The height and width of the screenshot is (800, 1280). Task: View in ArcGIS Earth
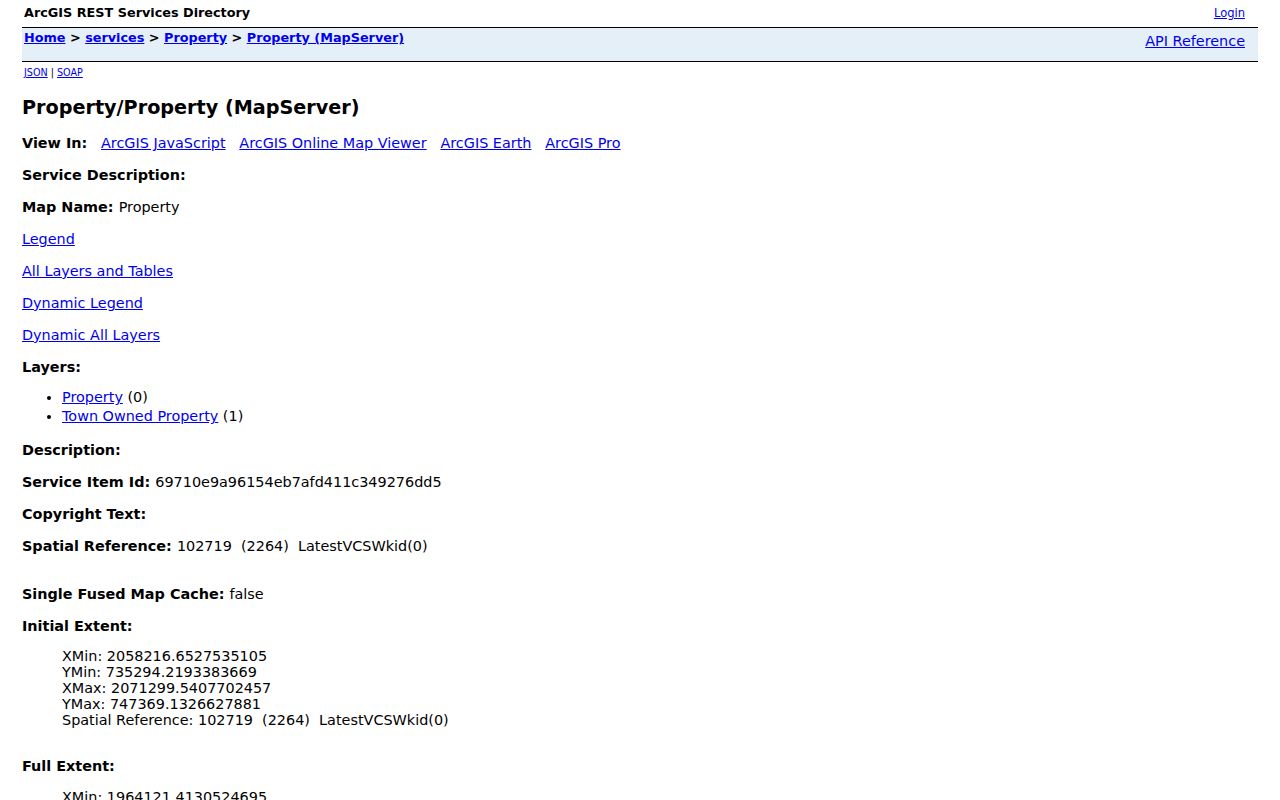486,143
